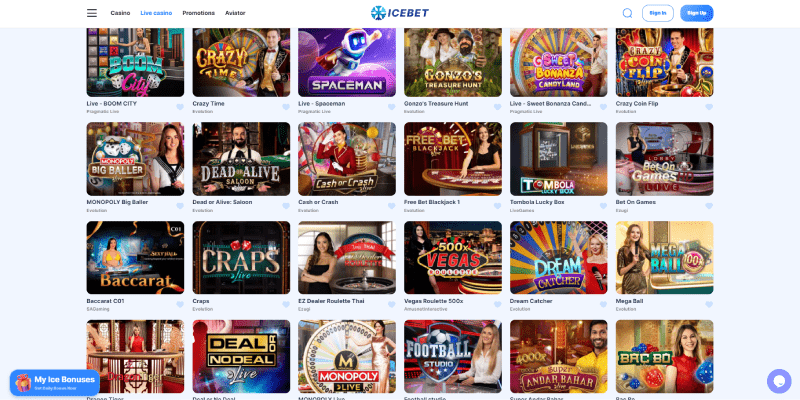800x400 pixels.
Task: Click the Sign Up button
Action: pos(696,13)
